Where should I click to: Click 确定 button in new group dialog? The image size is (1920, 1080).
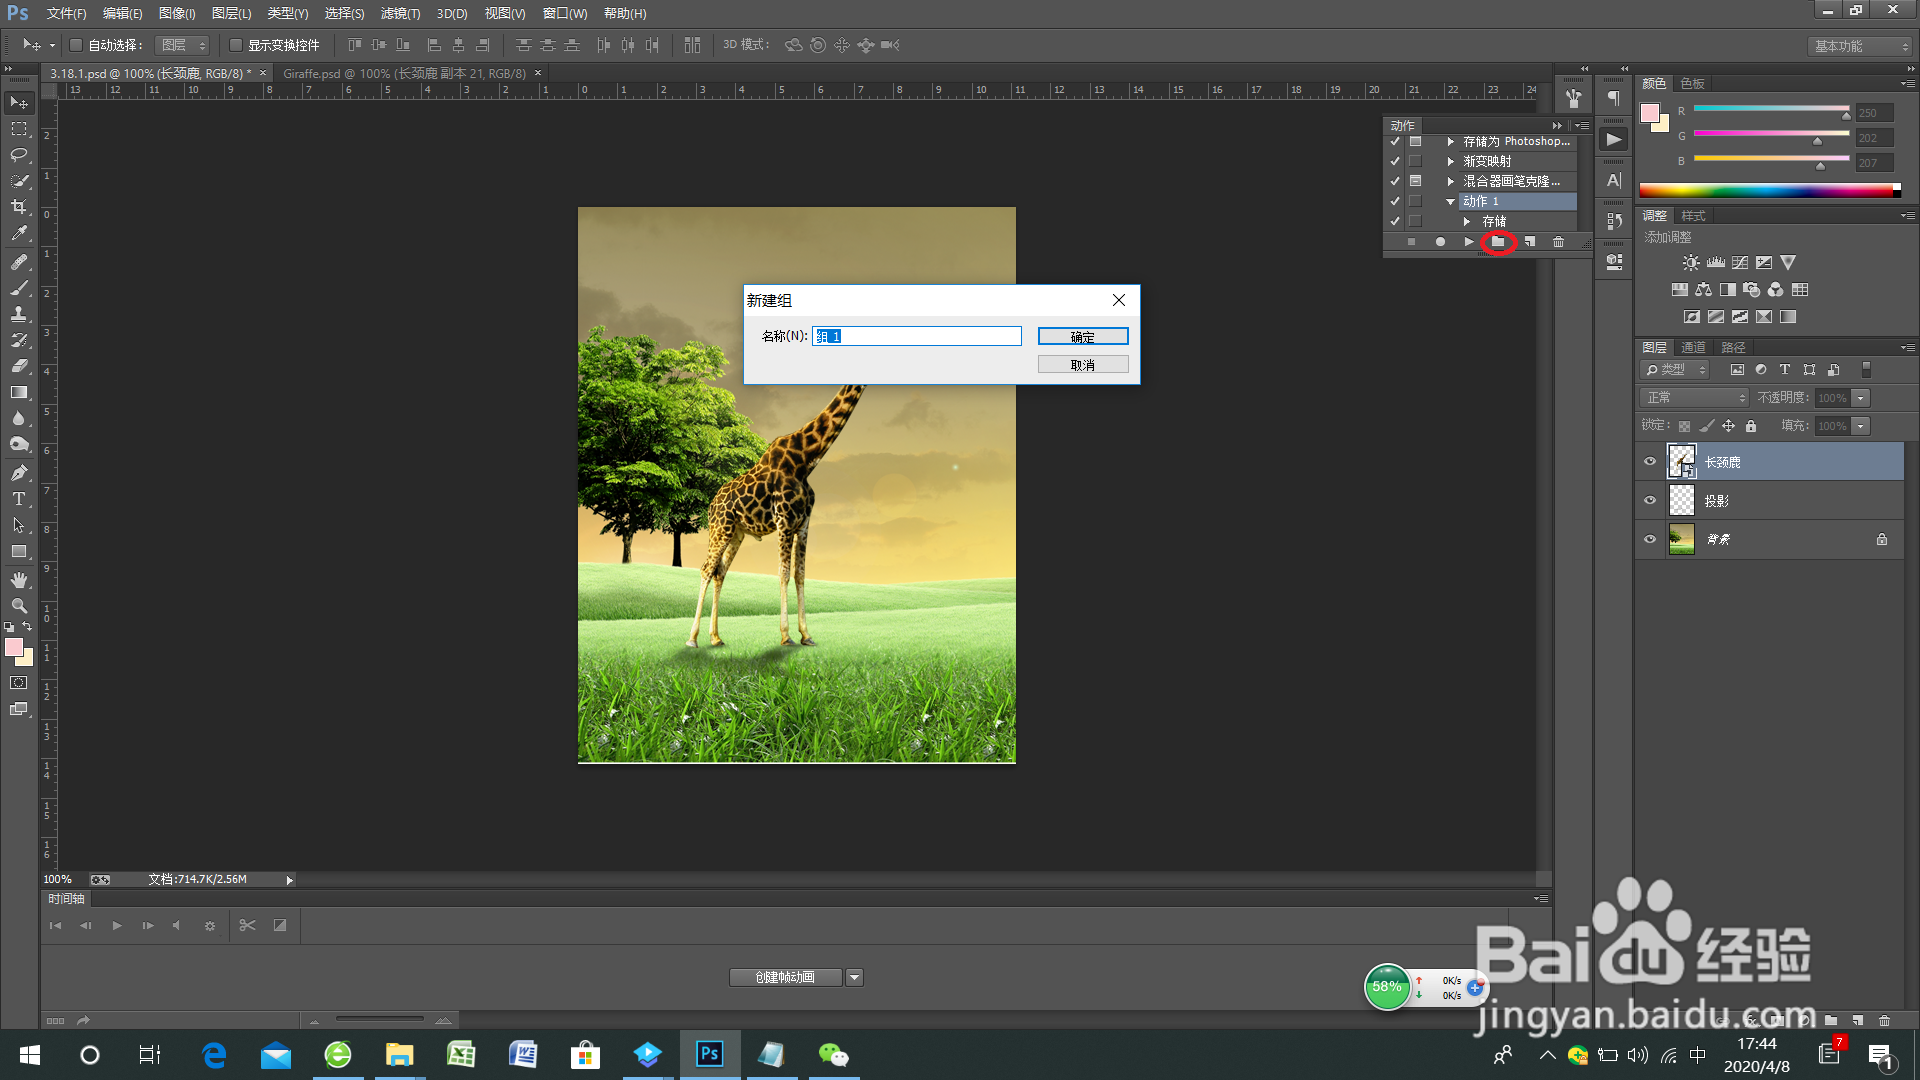1083,337
